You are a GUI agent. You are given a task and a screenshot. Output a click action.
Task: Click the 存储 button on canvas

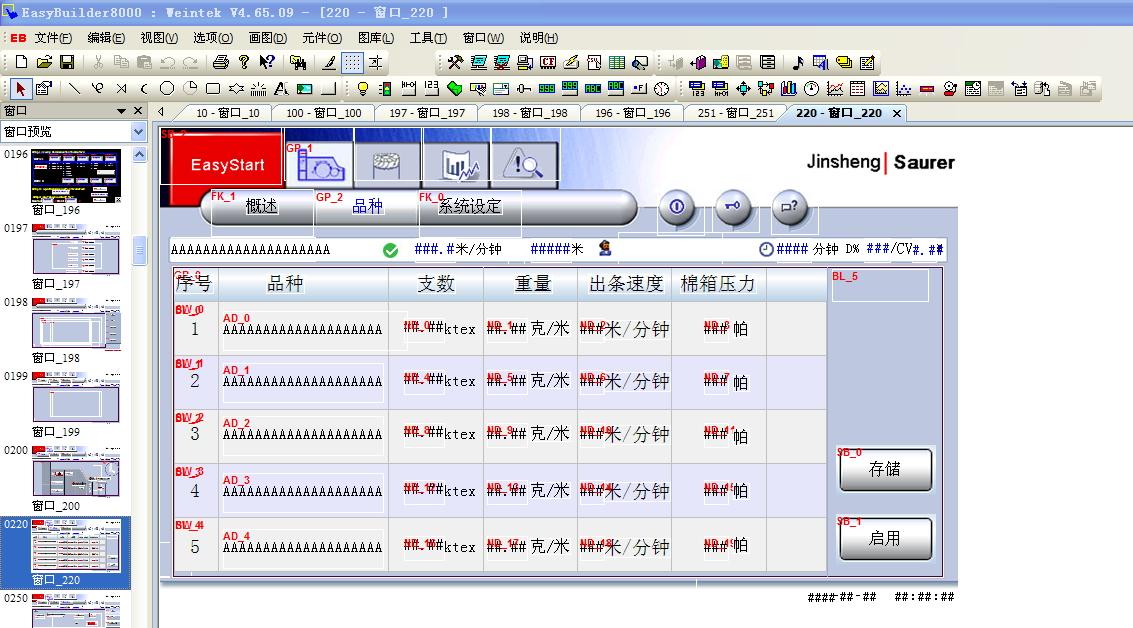pos(885,469)
